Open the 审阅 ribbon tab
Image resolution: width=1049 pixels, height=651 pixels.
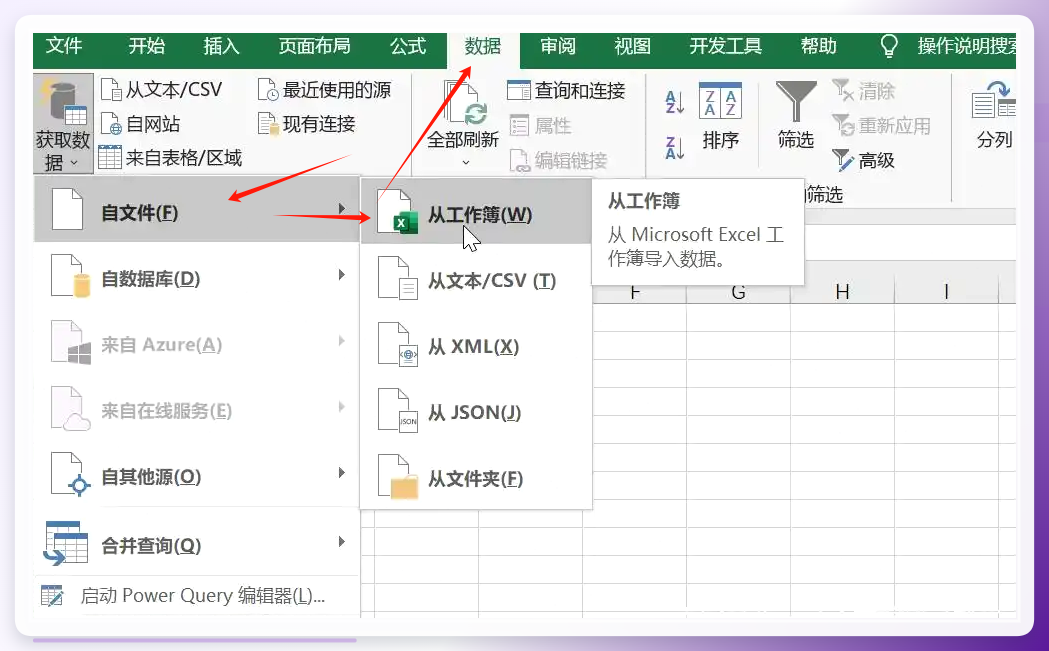[558, 45]
